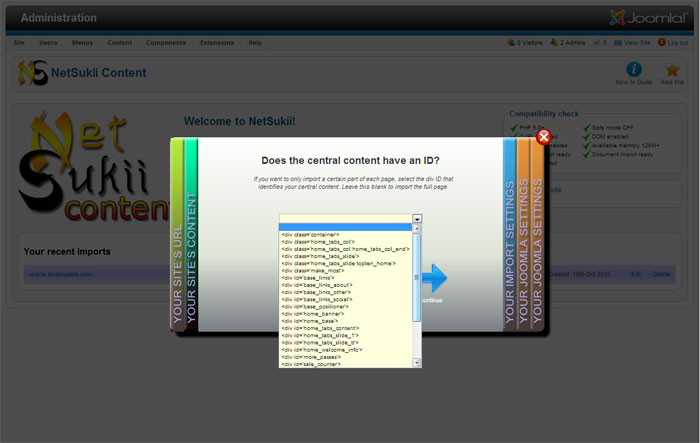
Task: Click the Rate this label
Action: point(672,82)
